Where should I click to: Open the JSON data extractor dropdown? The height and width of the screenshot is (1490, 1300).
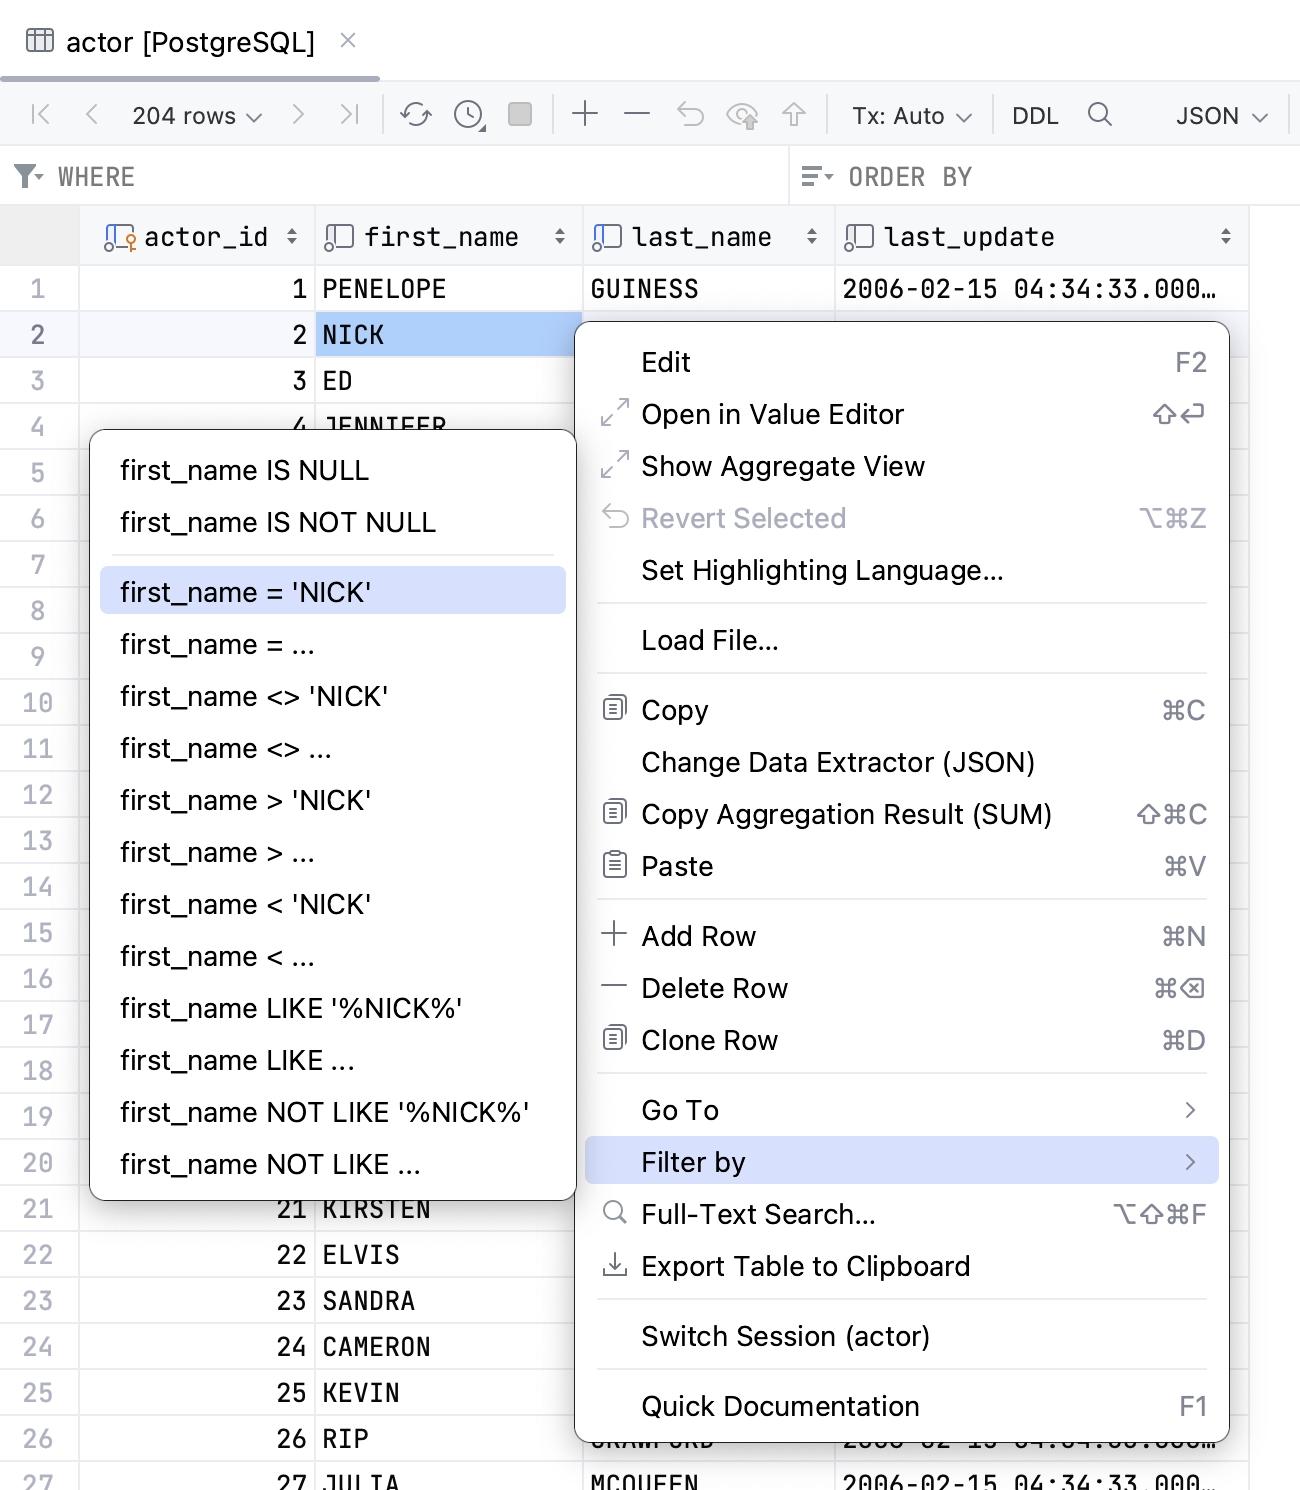pos(1219,115)
